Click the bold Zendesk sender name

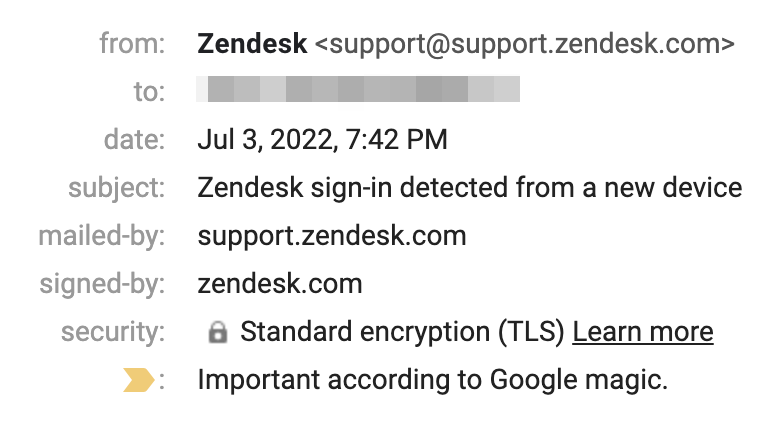pos(252,44)
